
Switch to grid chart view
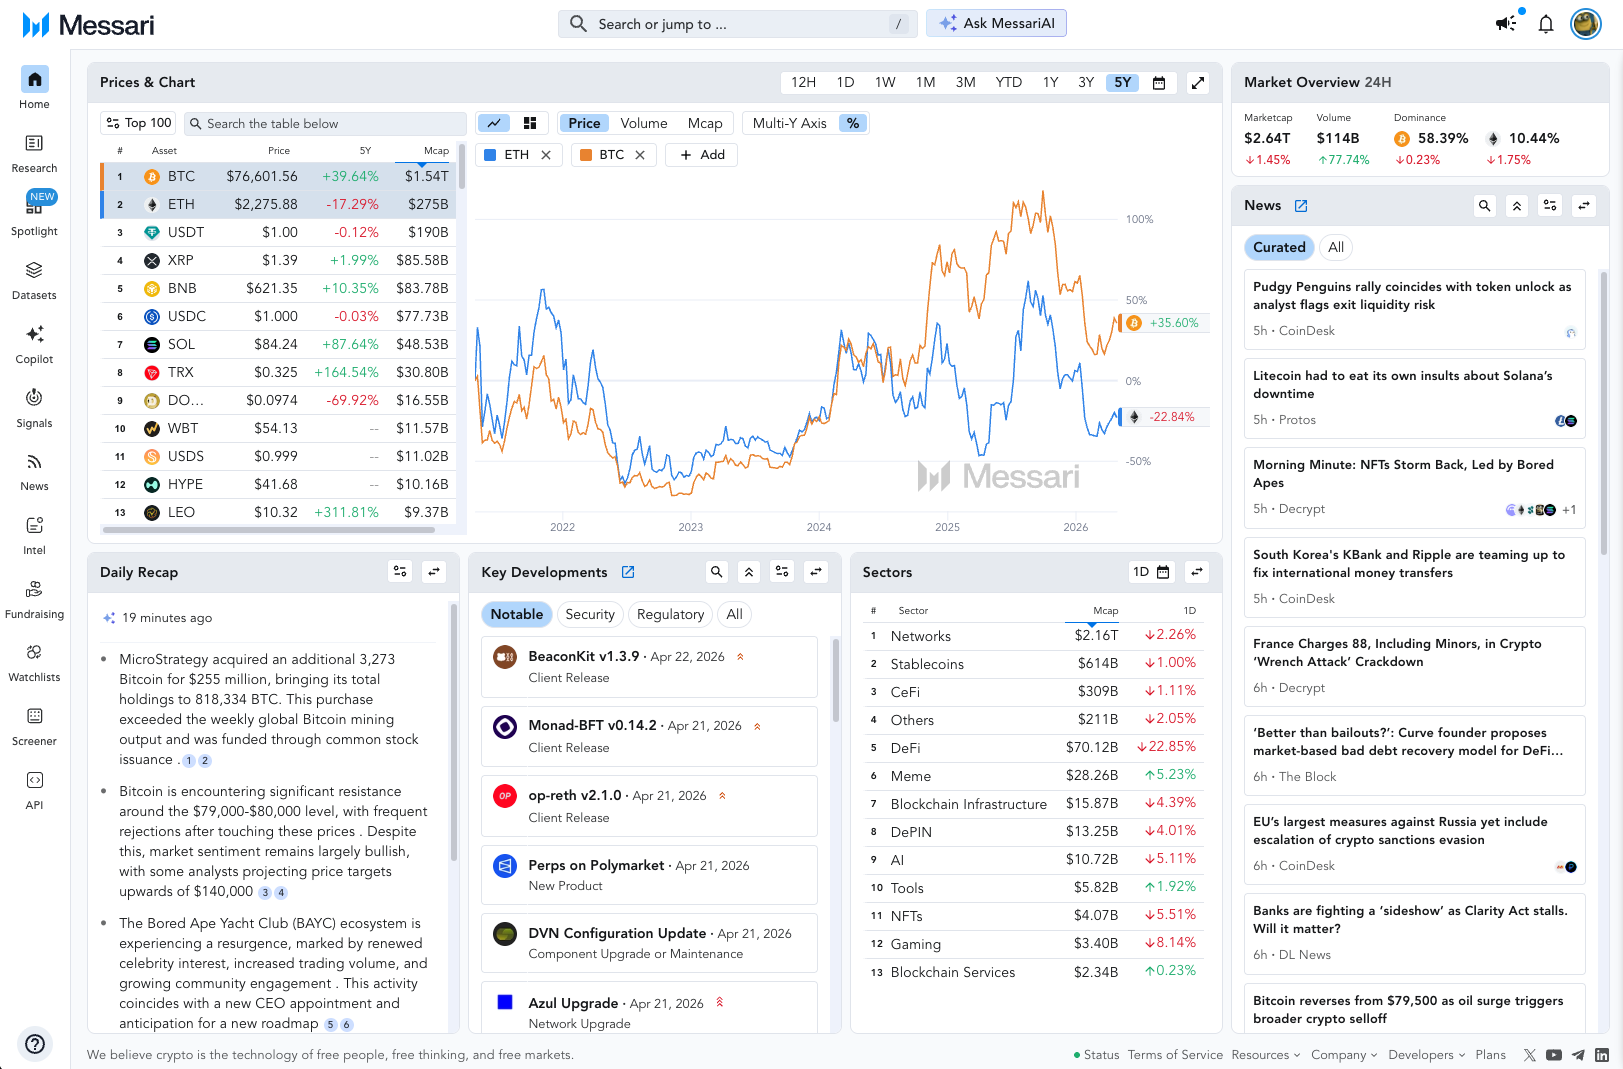530,123
